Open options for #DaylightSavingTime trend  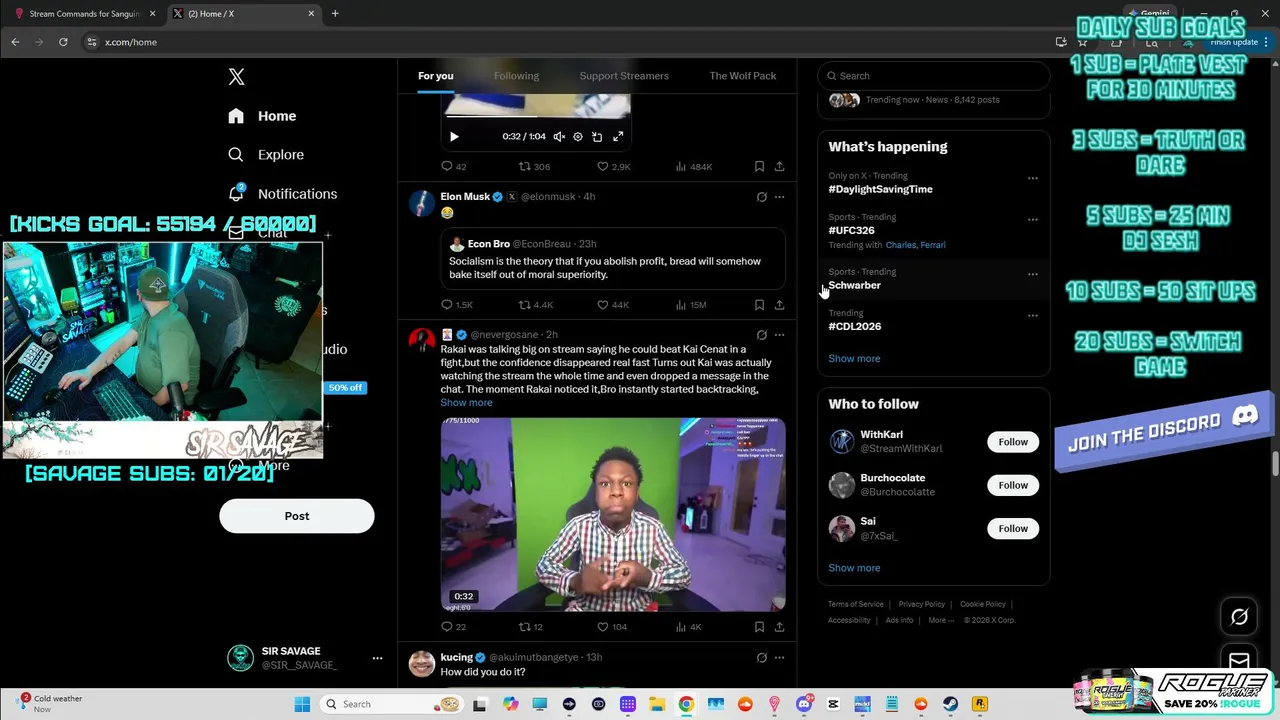(1033, 179)
